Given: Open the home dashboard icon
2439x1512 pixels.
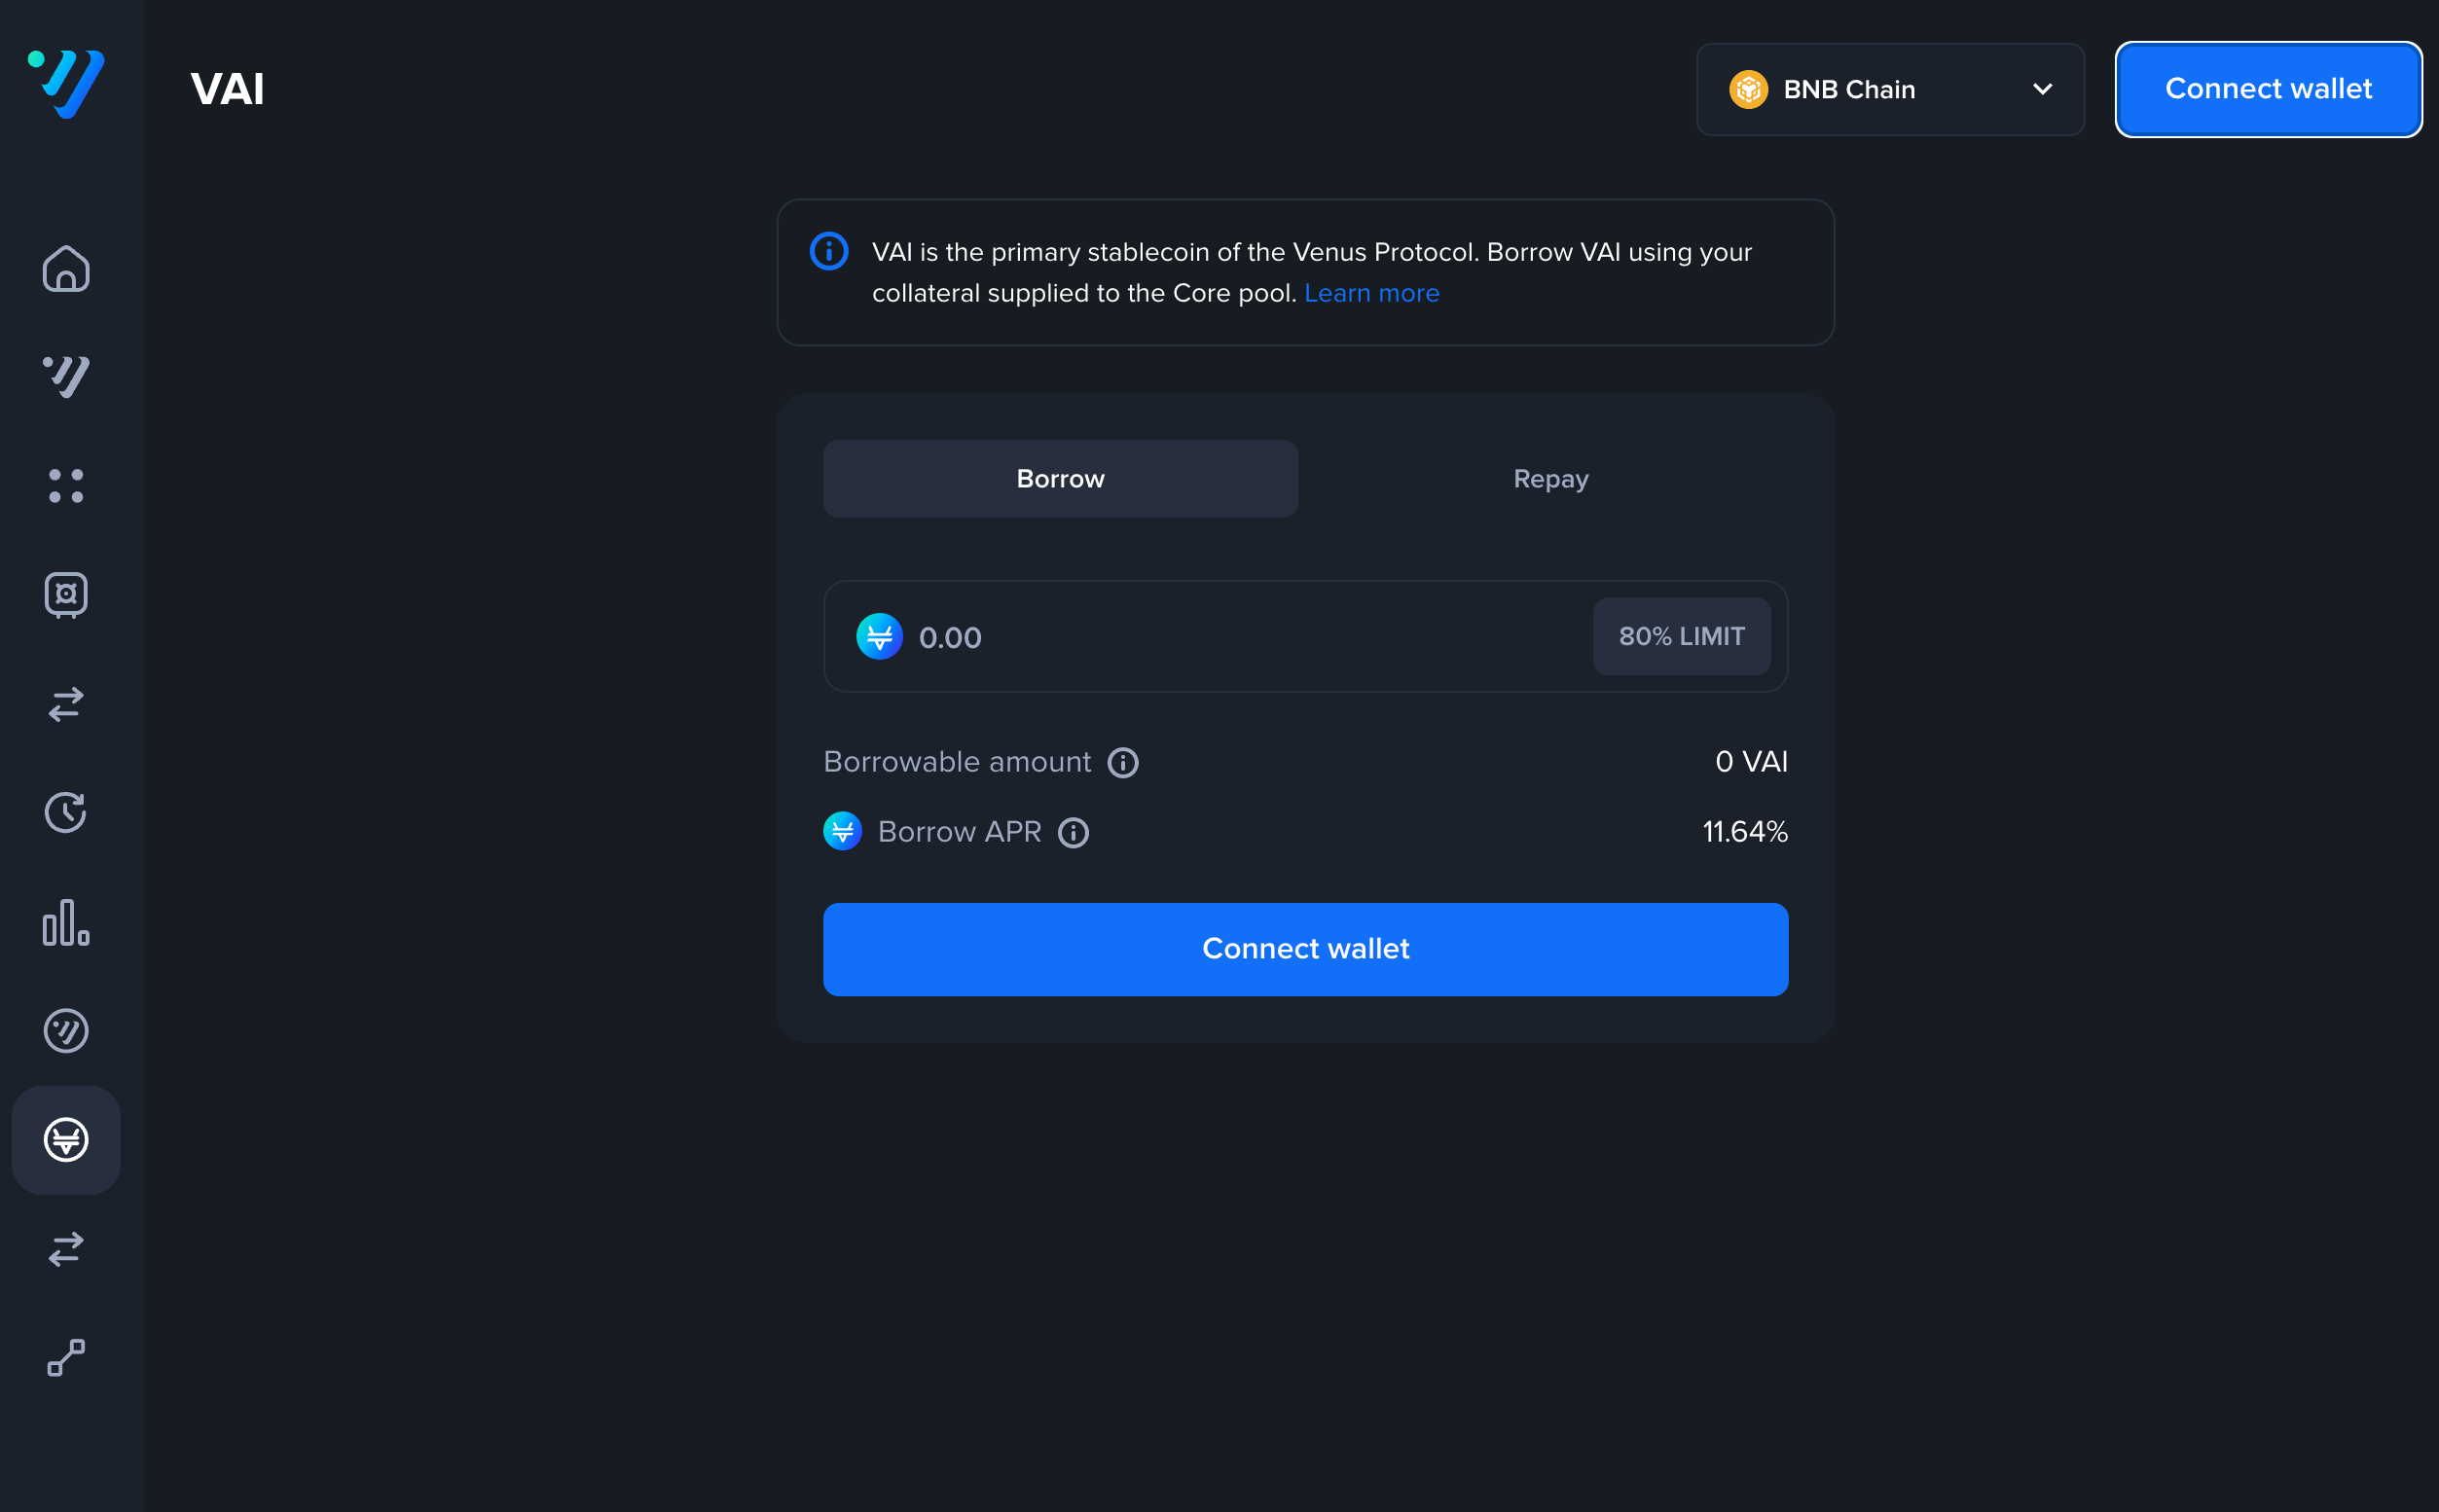Looking at the screenshot, I should pyautogui.click(x=66, y=269).
